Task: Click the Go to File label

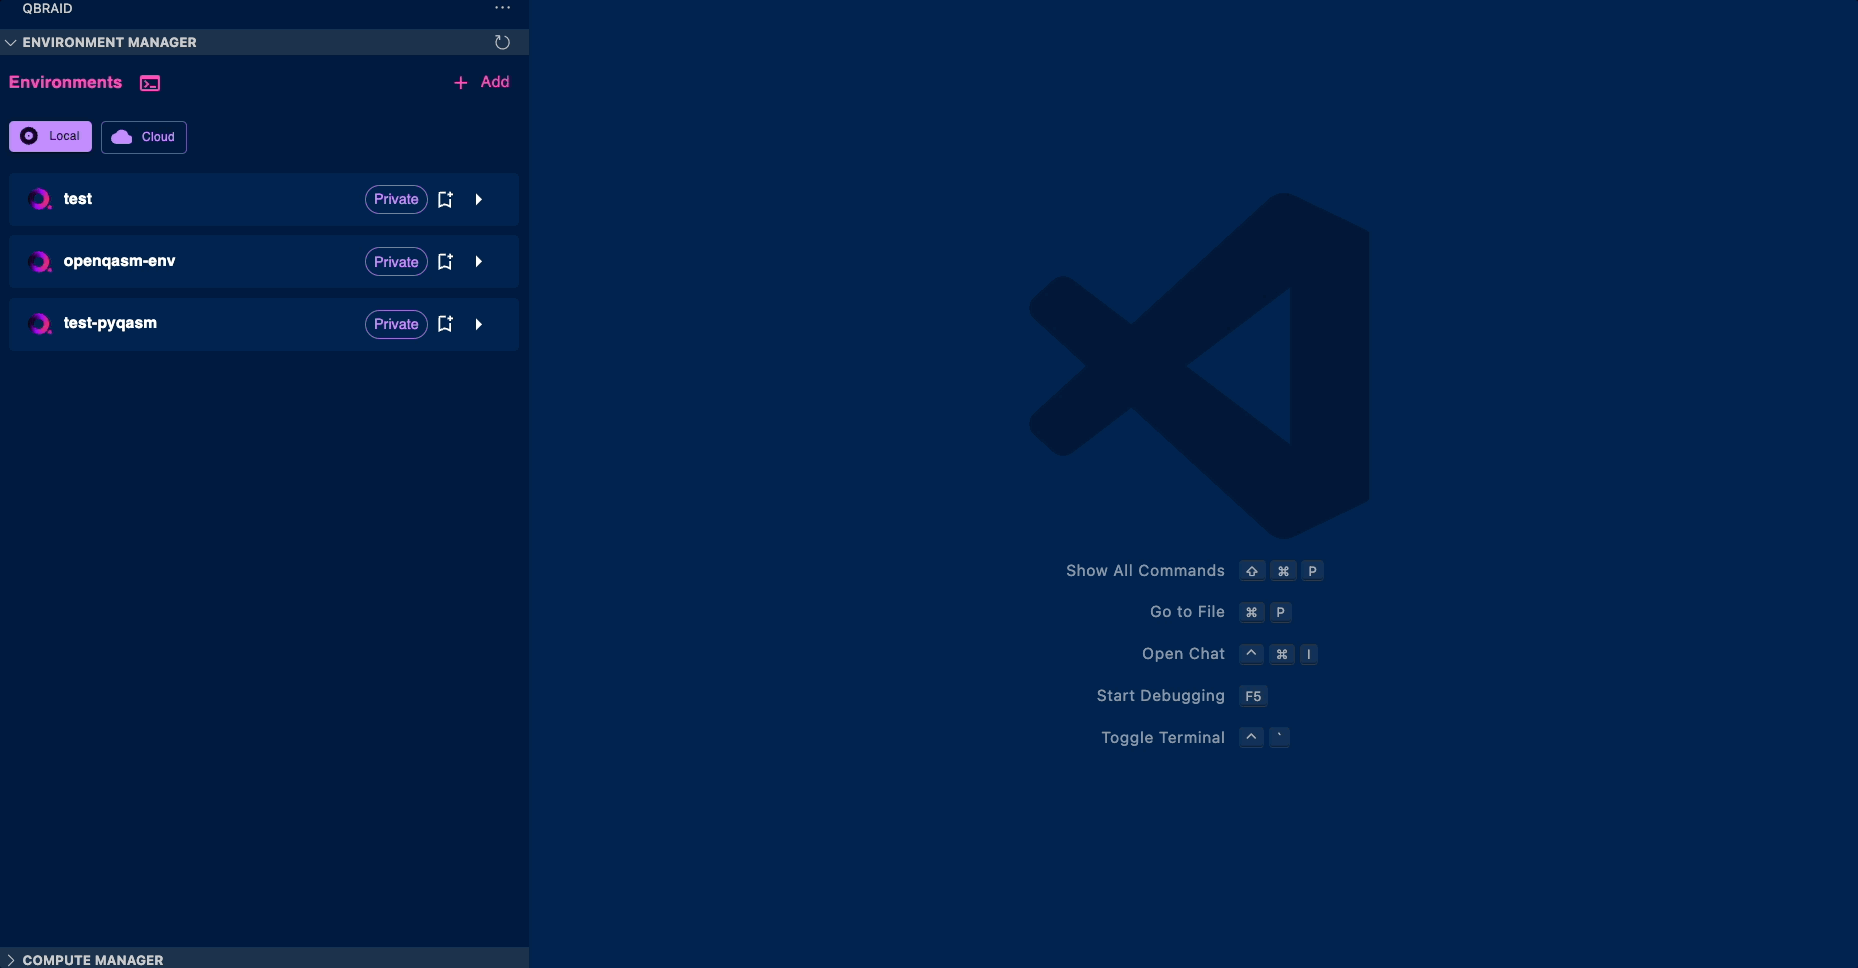Action: (1187, 611)
